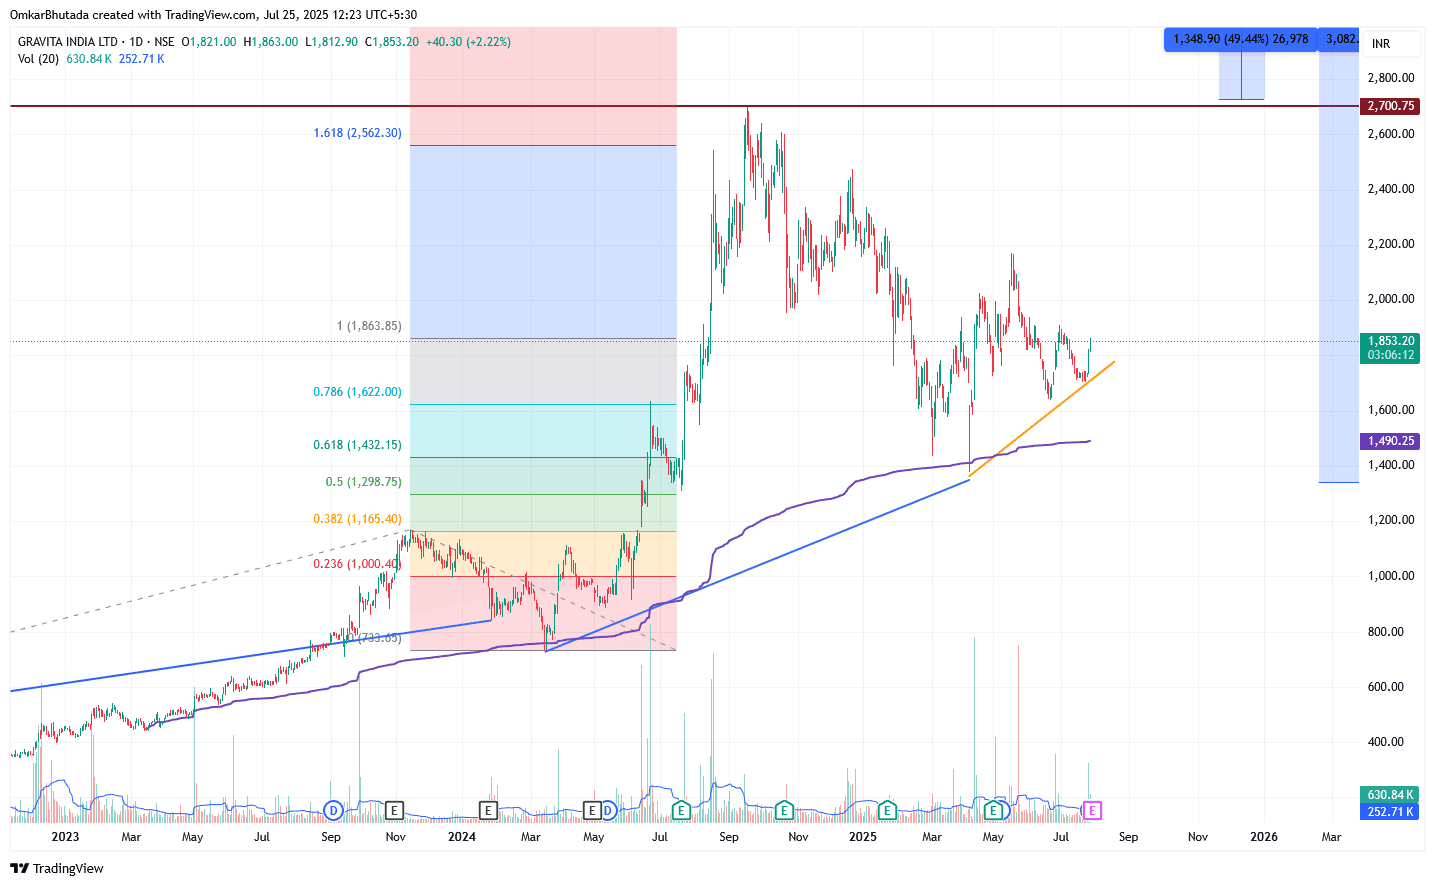This screenshot has height=886, width=1435.
Task: Click the green earnings marker after 2025 label
Action: (886, 810)
